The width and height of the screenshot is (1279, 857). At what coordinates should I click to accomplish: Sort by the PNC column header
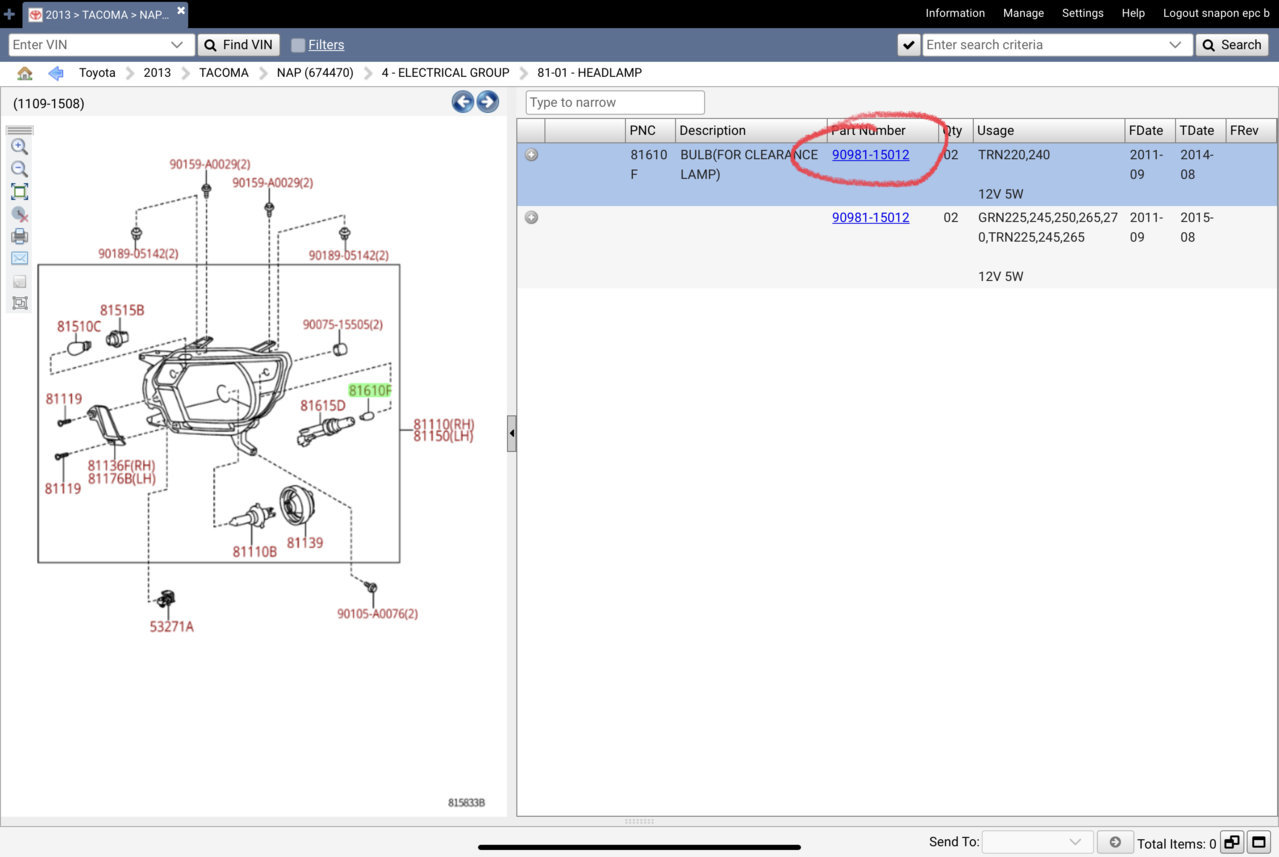[x=650, y=131]
